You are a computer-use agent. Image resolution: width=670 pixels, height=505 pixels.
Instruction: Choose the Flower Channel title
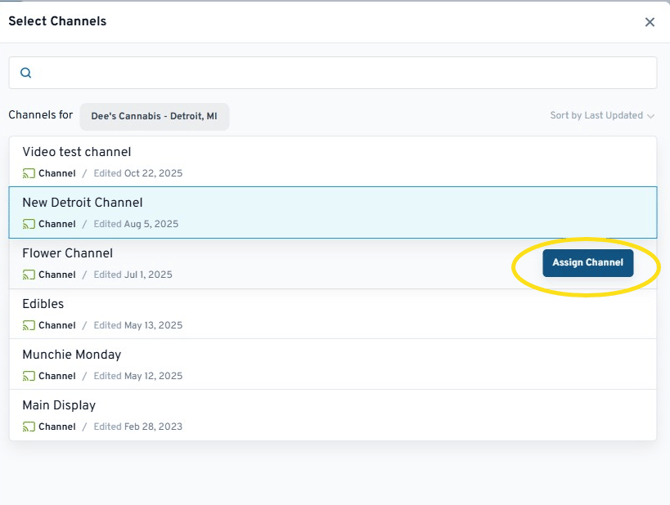67,254
